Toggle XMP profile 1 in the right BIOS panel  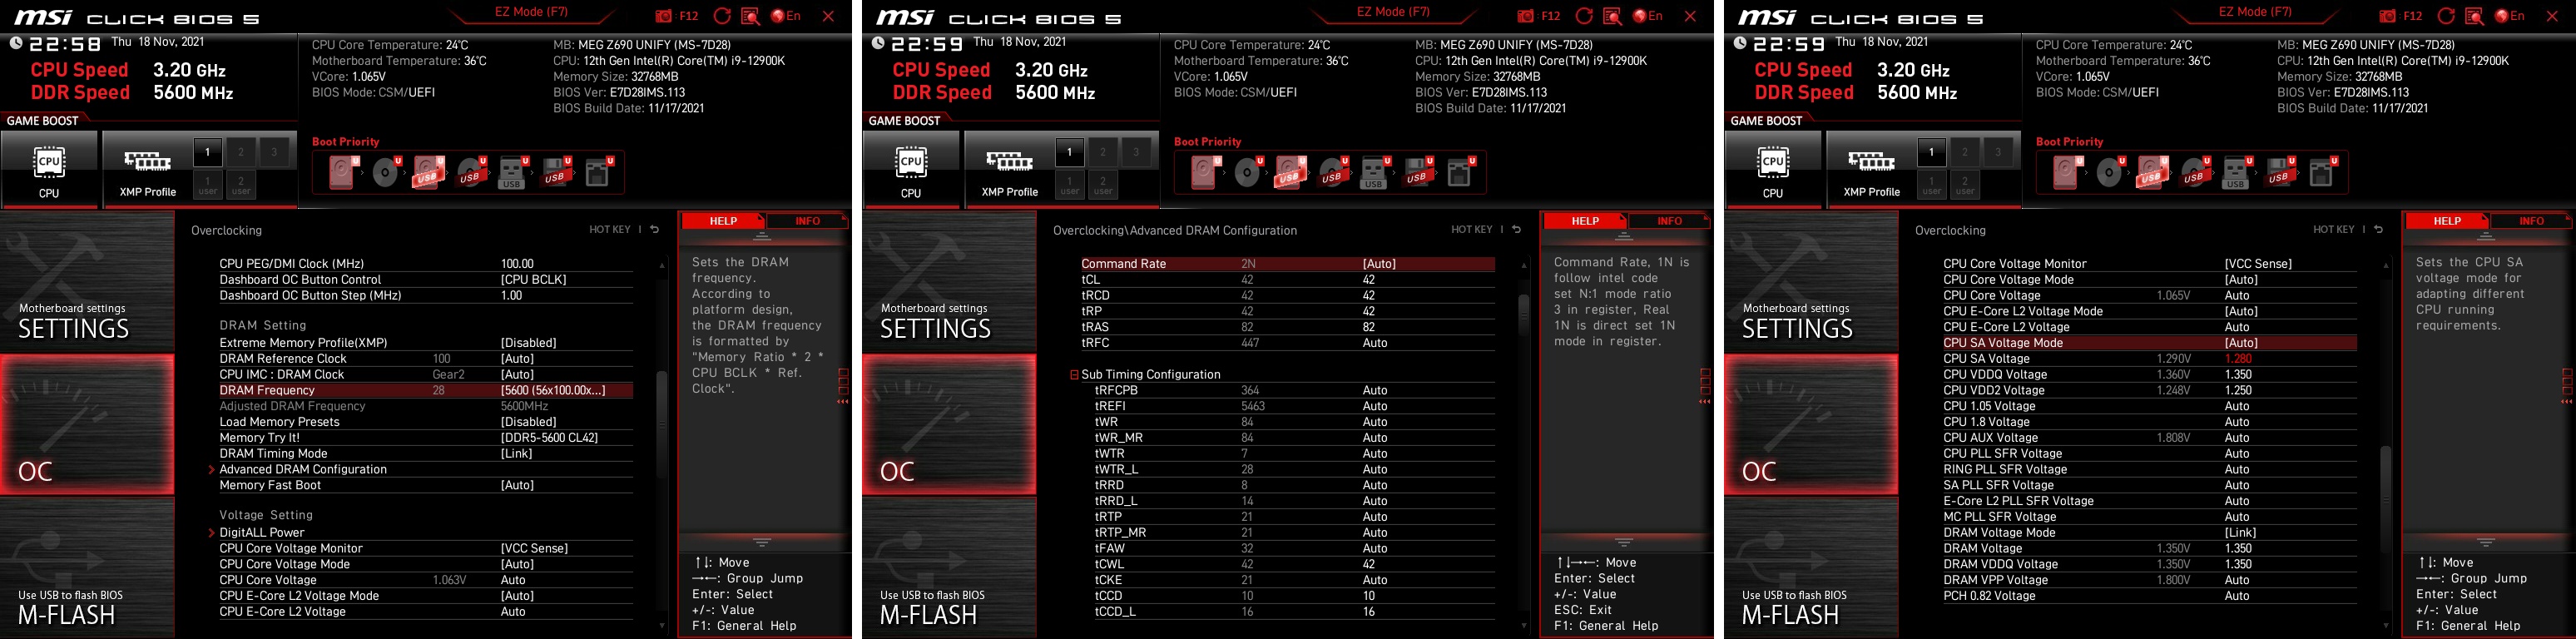pyautogui.click(x=1932, y=152)
